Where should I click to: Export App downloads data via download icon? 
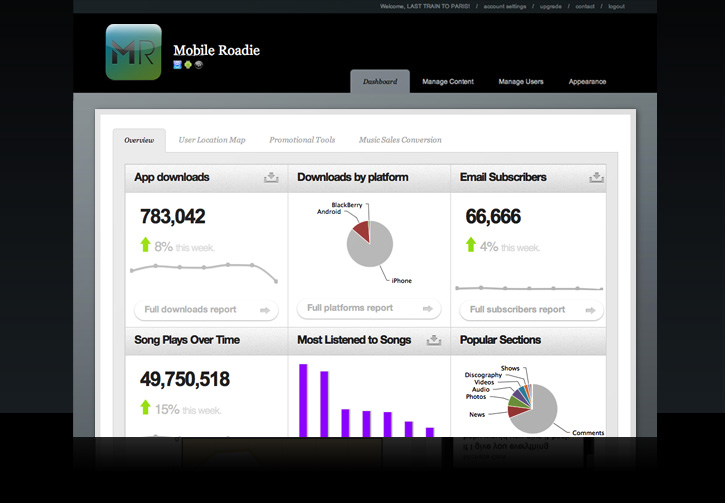[271, 178]
